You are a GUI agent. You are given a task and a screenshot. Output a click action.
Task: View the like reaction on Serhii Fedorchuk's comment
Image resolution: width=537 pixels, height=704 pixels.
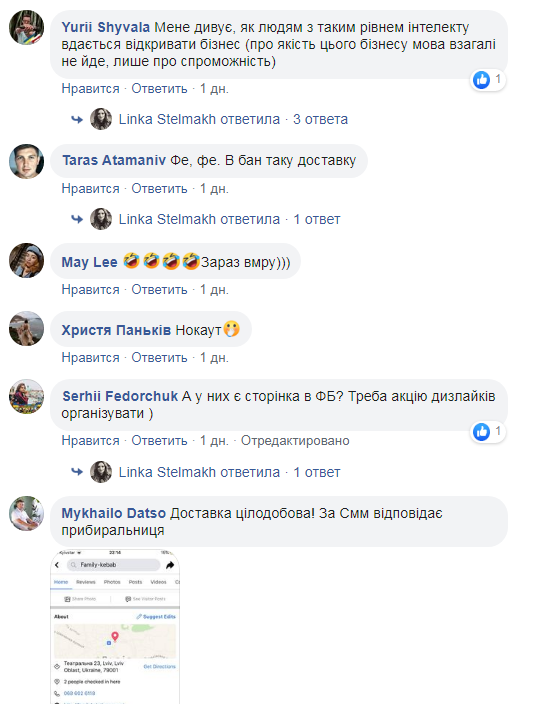point(488,432)
